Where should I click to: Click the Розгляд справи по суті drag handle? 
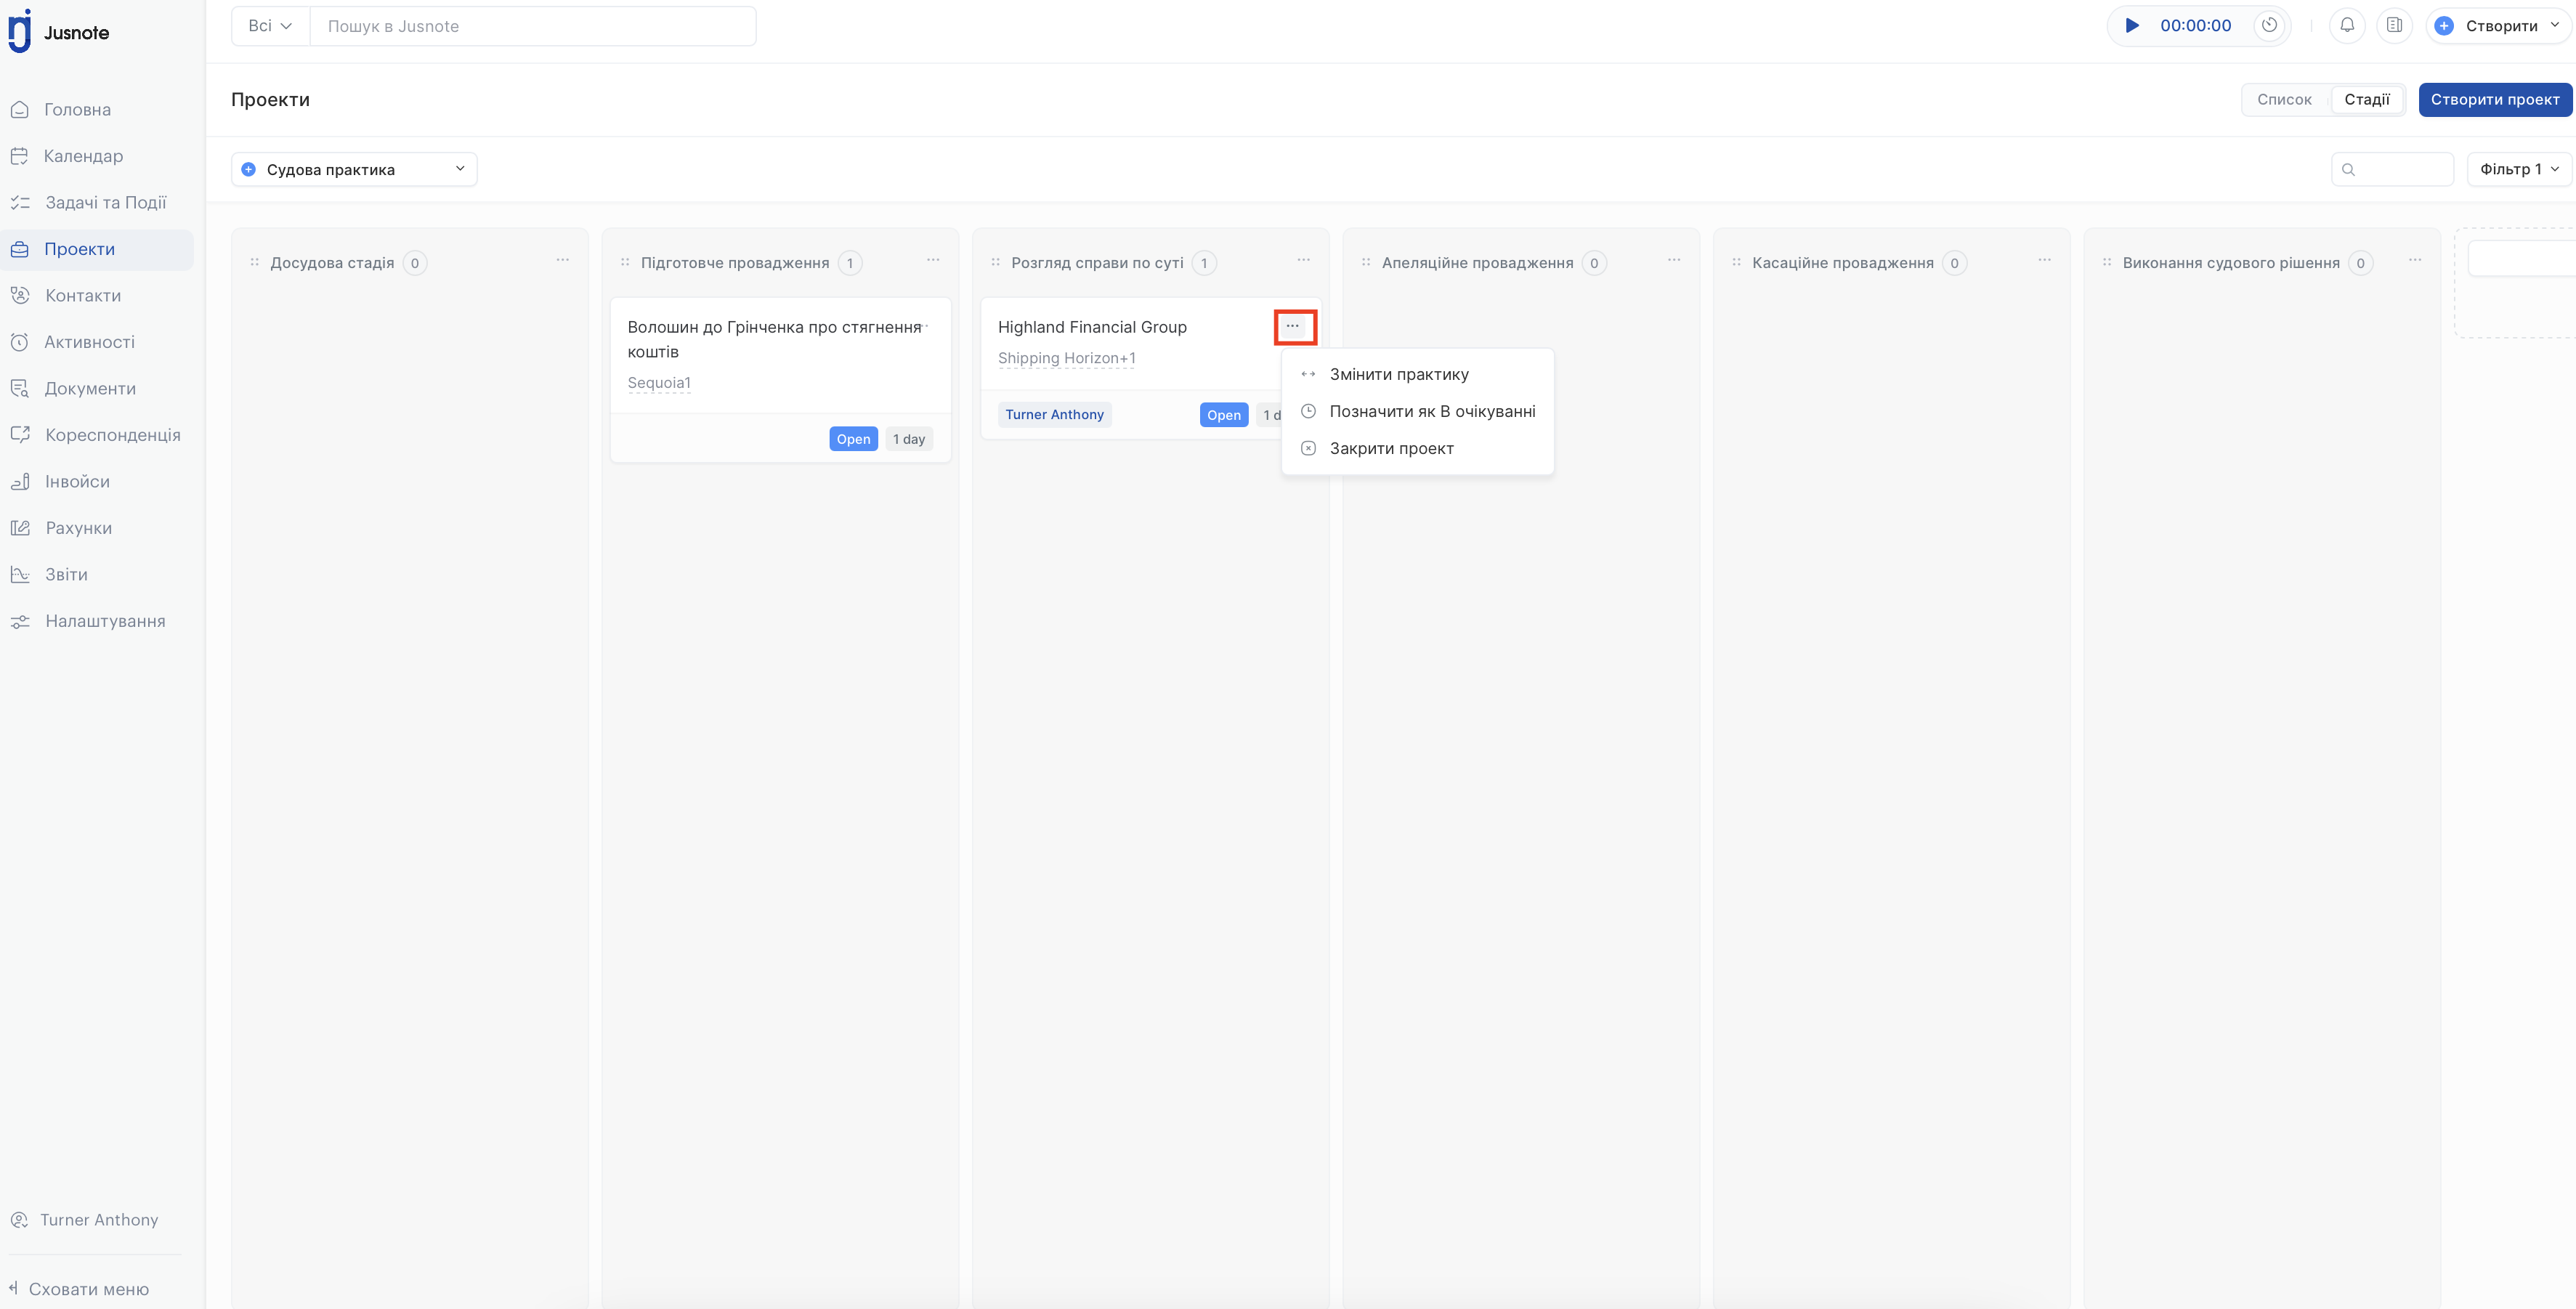pos(995,263)
